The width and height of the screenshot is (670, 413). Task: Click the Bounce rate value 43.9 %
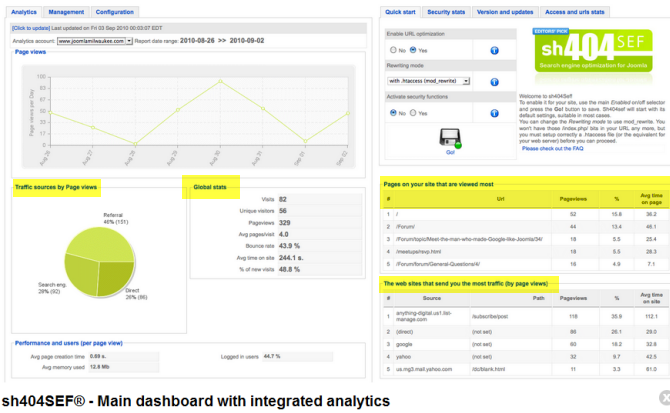pyautogui.click(x=289, y=246)
